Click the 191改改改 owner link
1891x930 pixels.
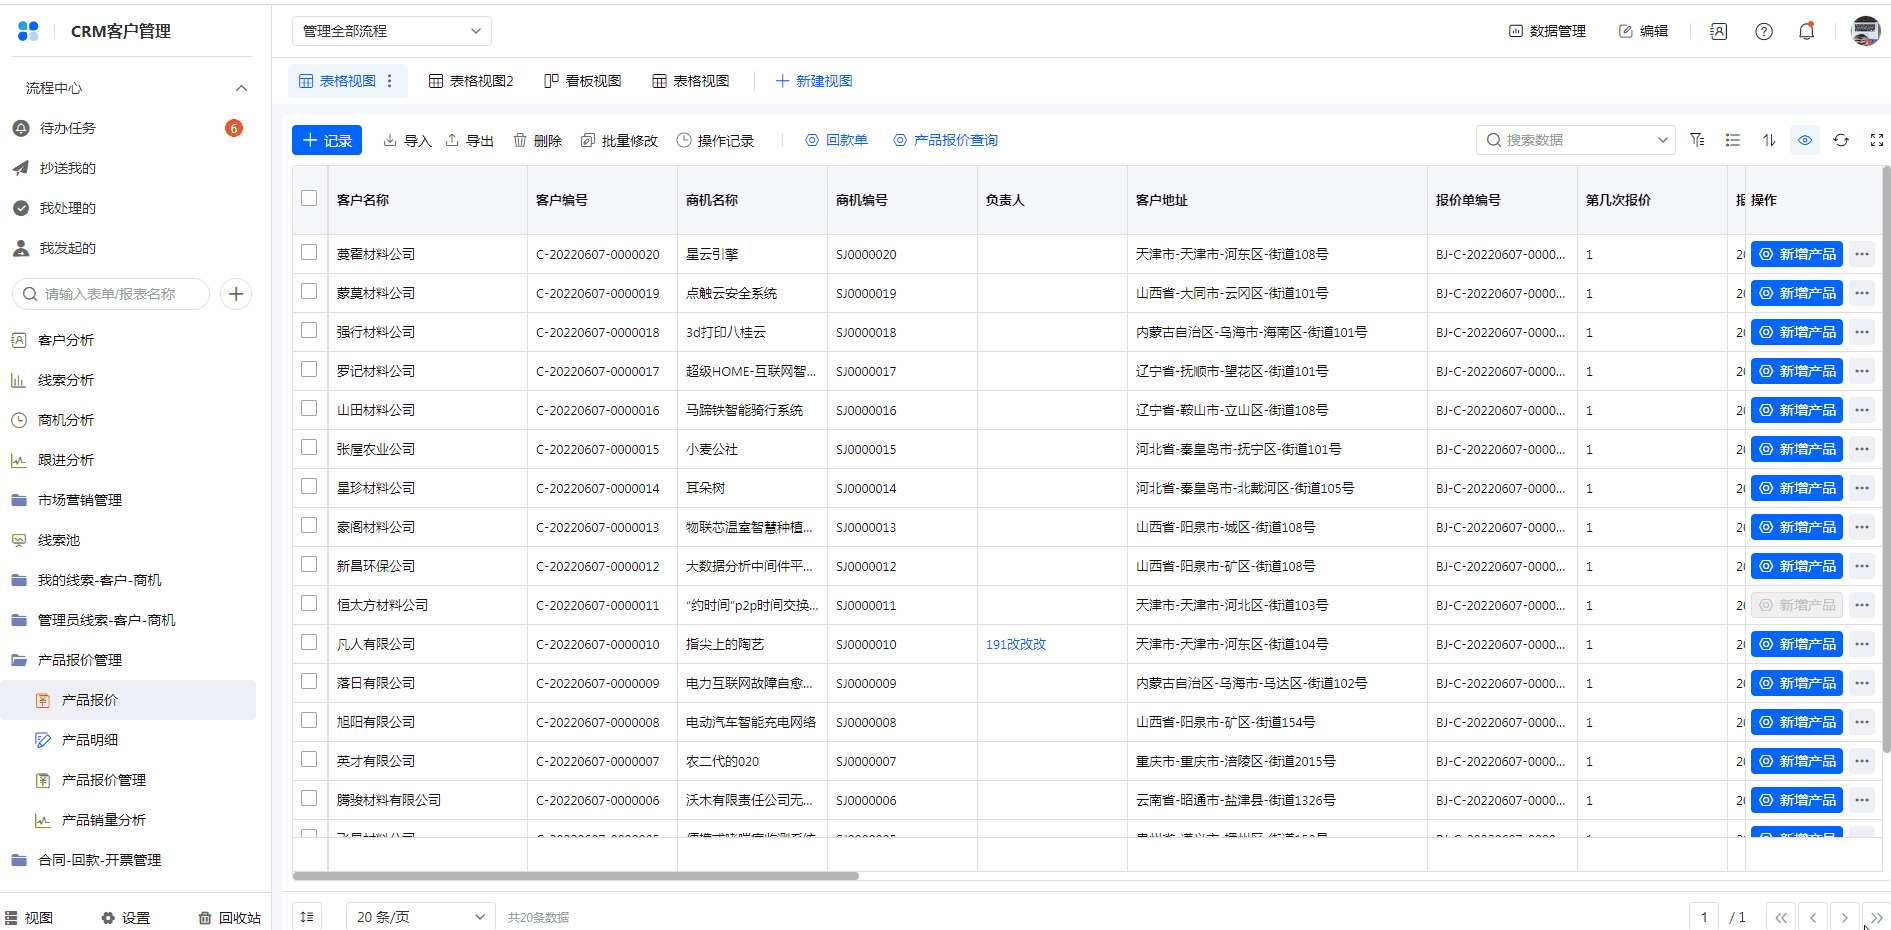point(1015,644)
